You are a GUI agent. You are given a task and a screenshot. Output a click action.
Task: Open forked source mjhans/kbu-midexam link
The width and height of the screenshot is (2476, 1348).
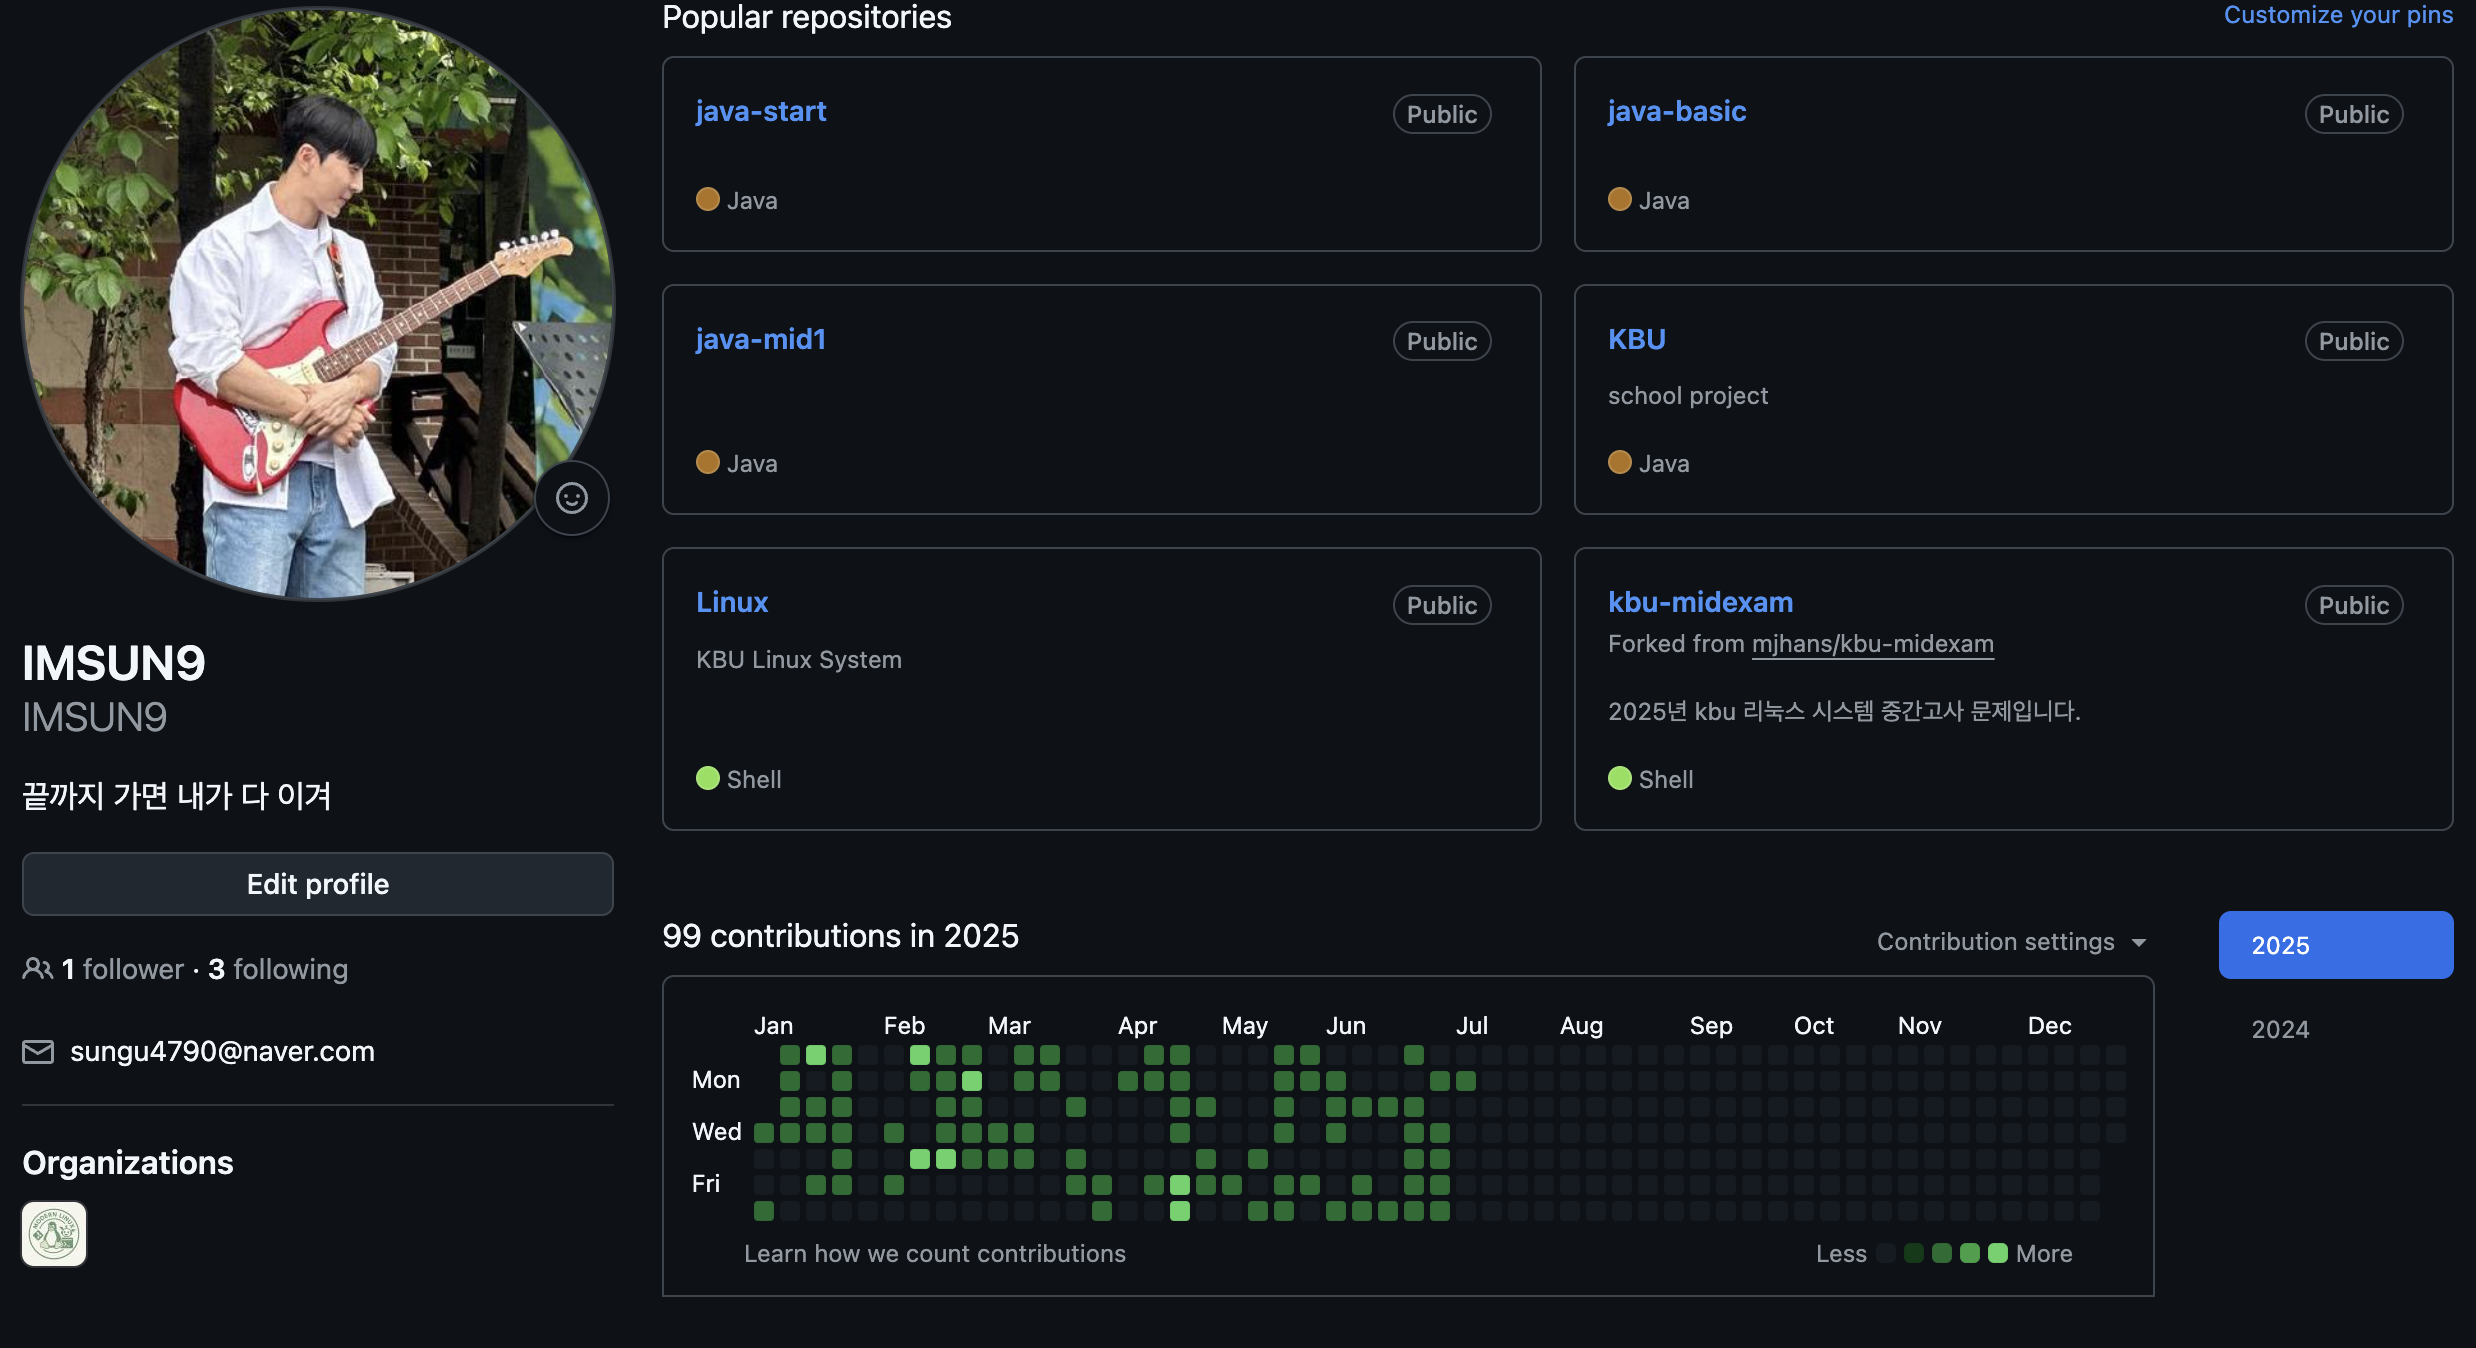(1872, 644)
